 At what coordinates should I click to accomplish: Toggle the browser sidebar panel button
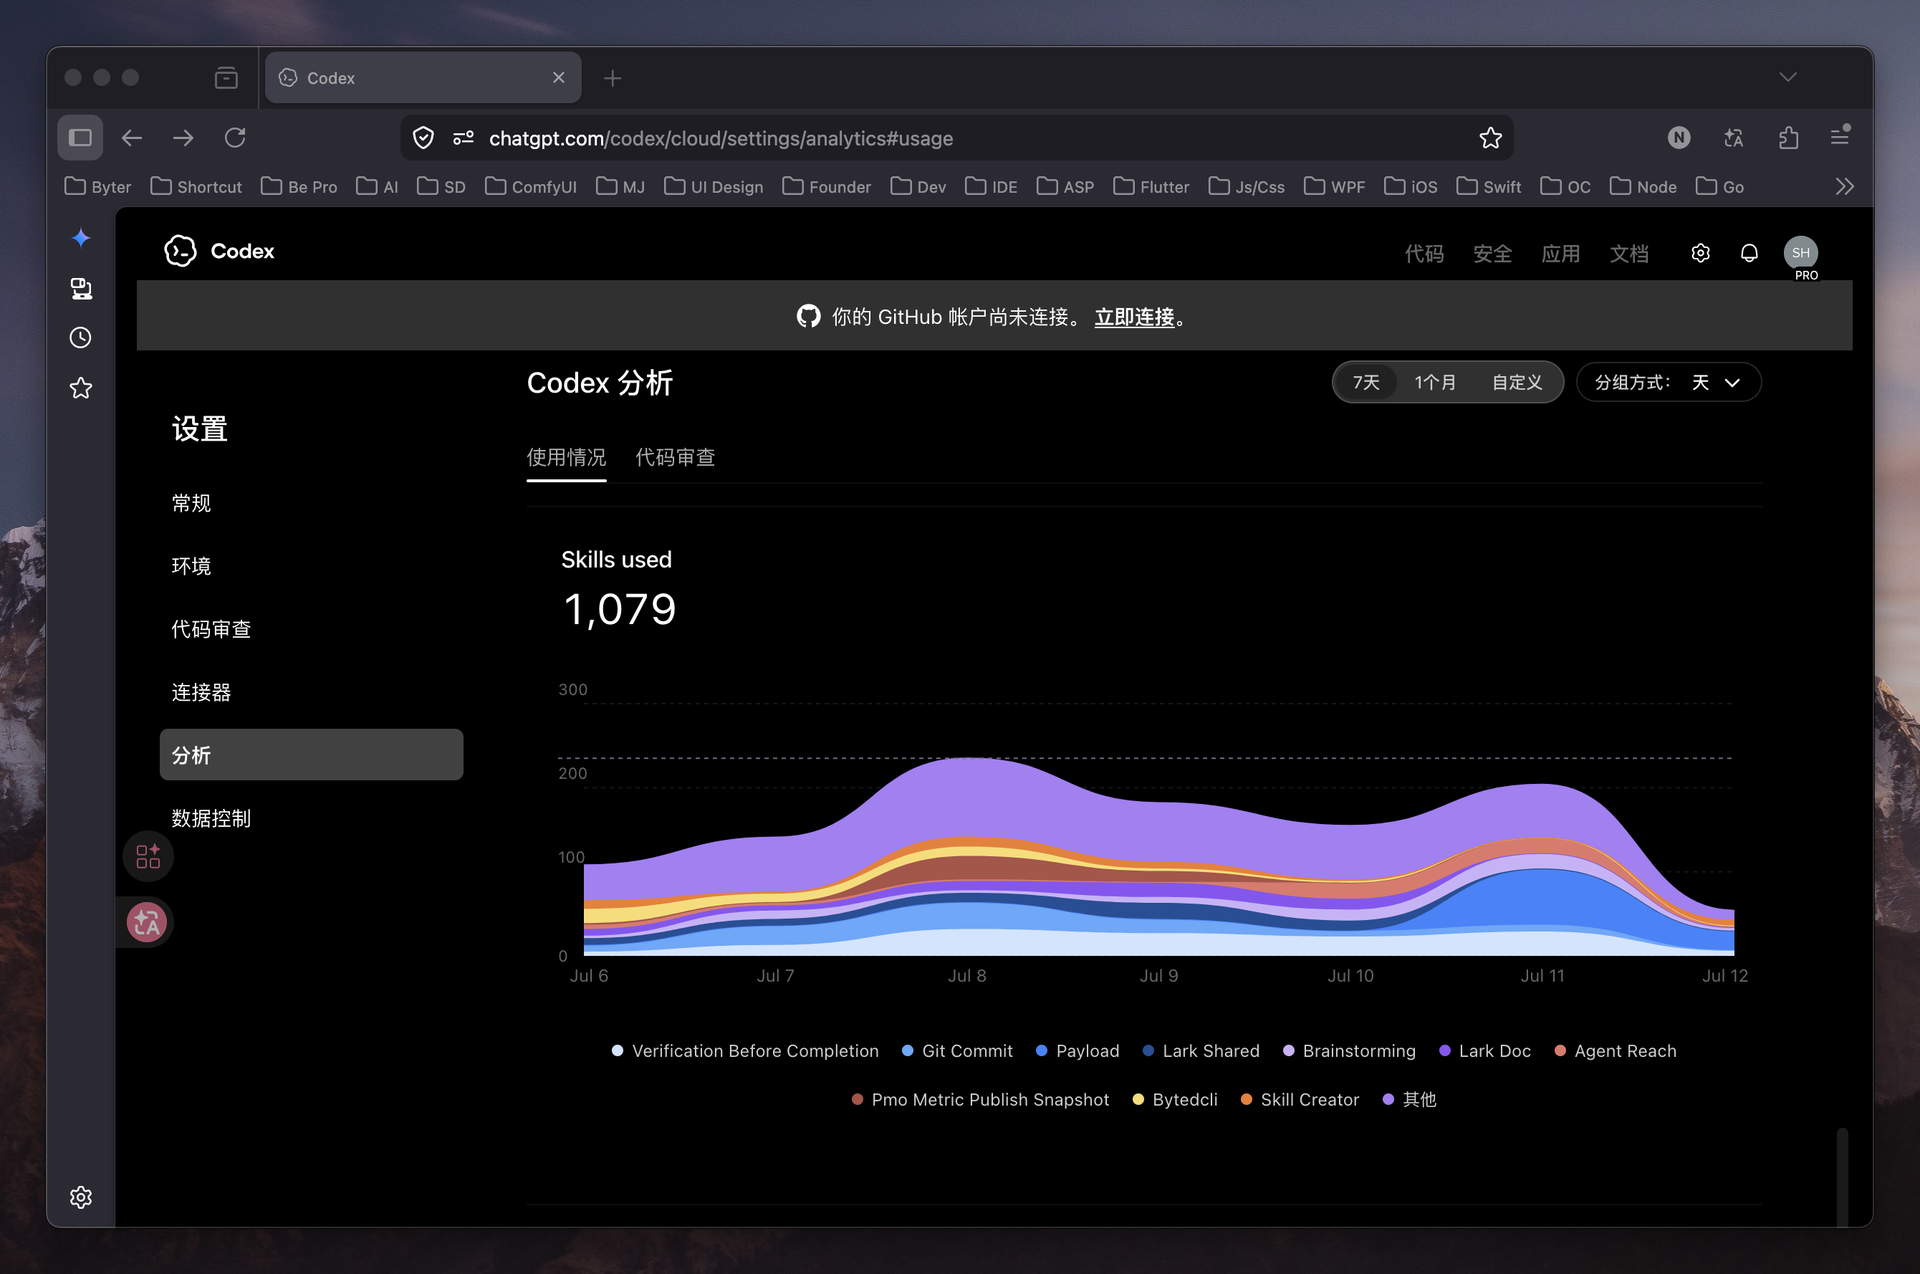click(80, 138)
